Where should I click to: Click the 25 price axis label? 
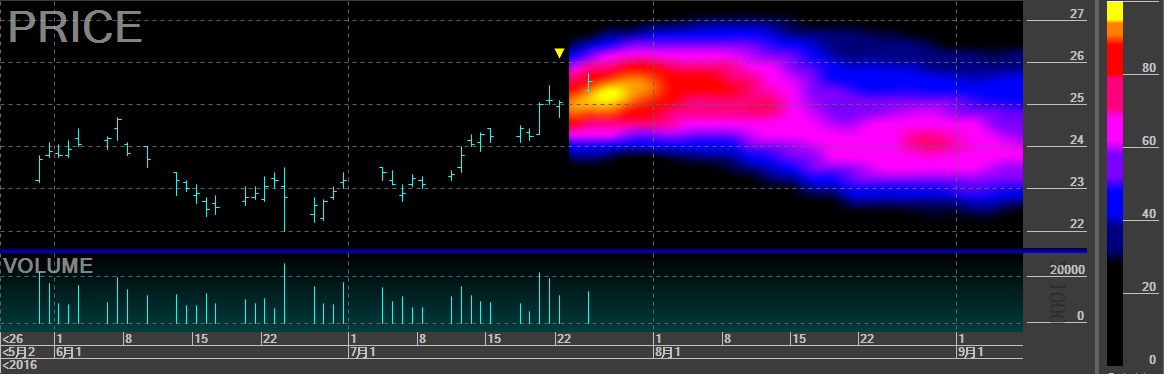click(x=1076, y=97)
